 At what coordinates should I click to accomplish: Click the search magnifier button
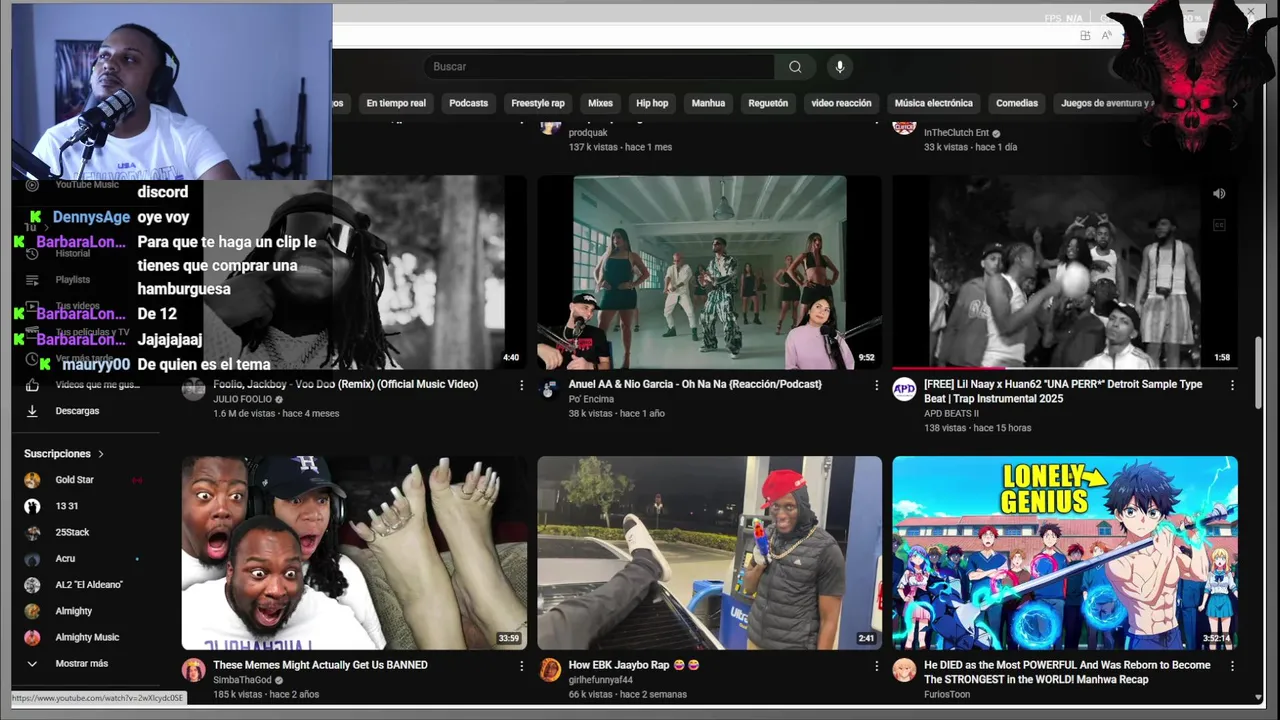tap(795, 67)
